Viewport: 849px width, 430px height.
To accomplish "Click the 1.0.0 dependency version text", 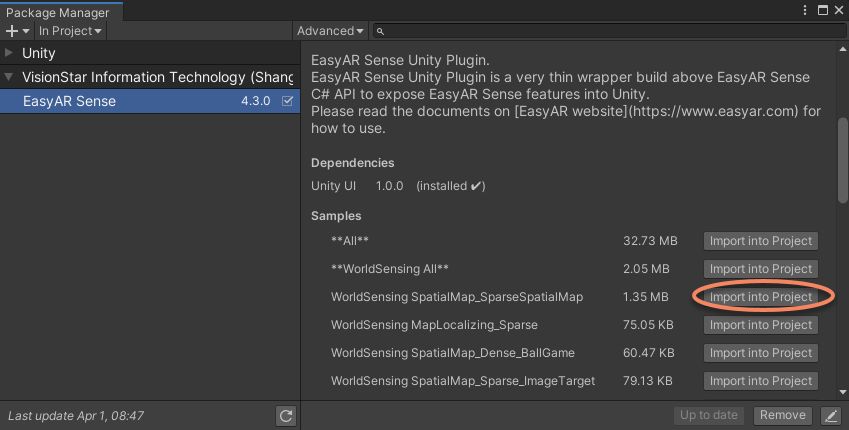I will (x=389, y=186).
